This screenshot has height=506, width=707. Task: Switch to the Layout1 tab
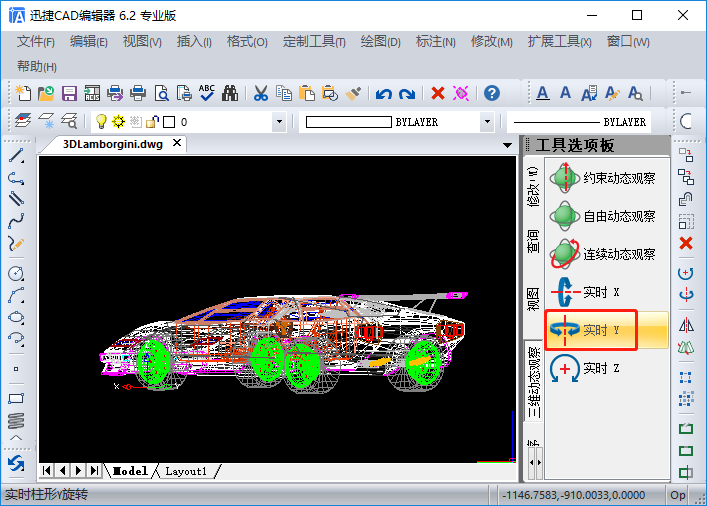click(186, 471)
